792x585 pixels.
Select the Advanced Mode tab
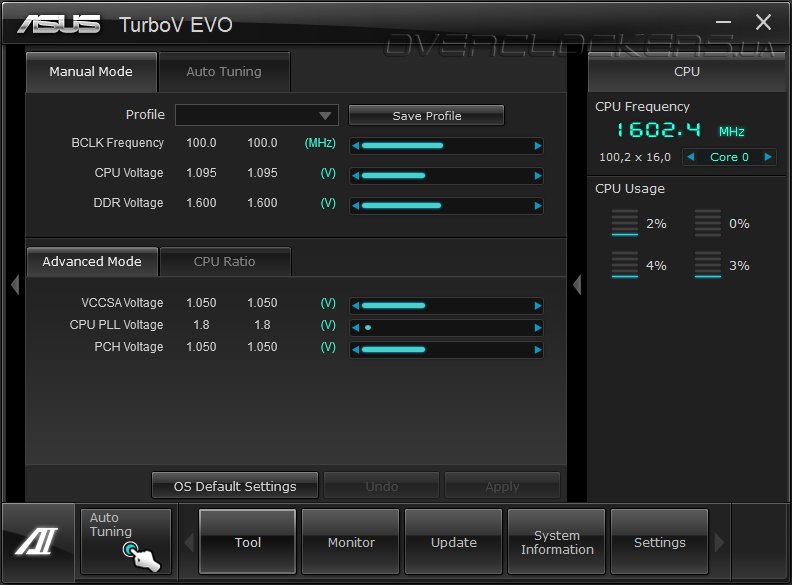tap(92, 262)
